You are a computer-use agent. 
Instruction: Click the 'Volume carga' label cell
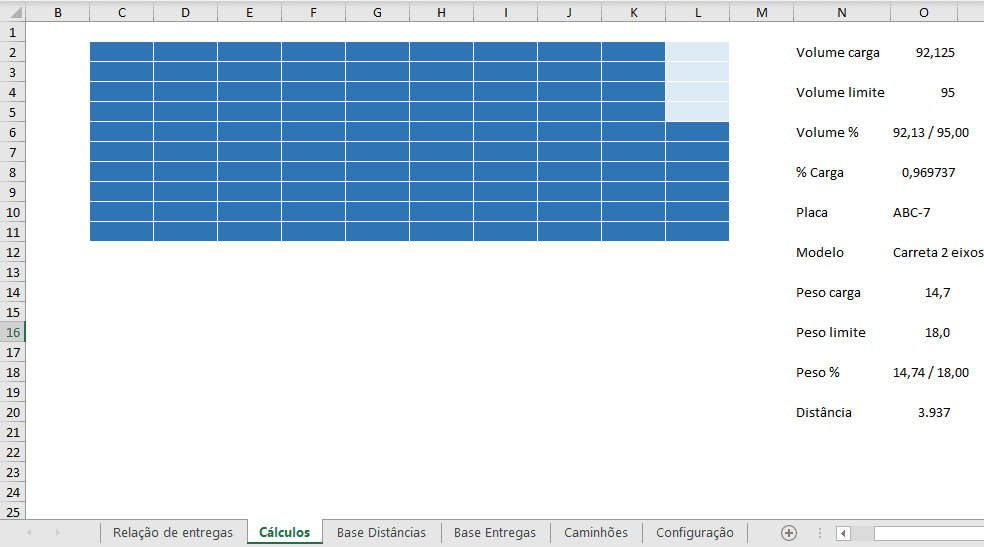(x=838, y=53)
